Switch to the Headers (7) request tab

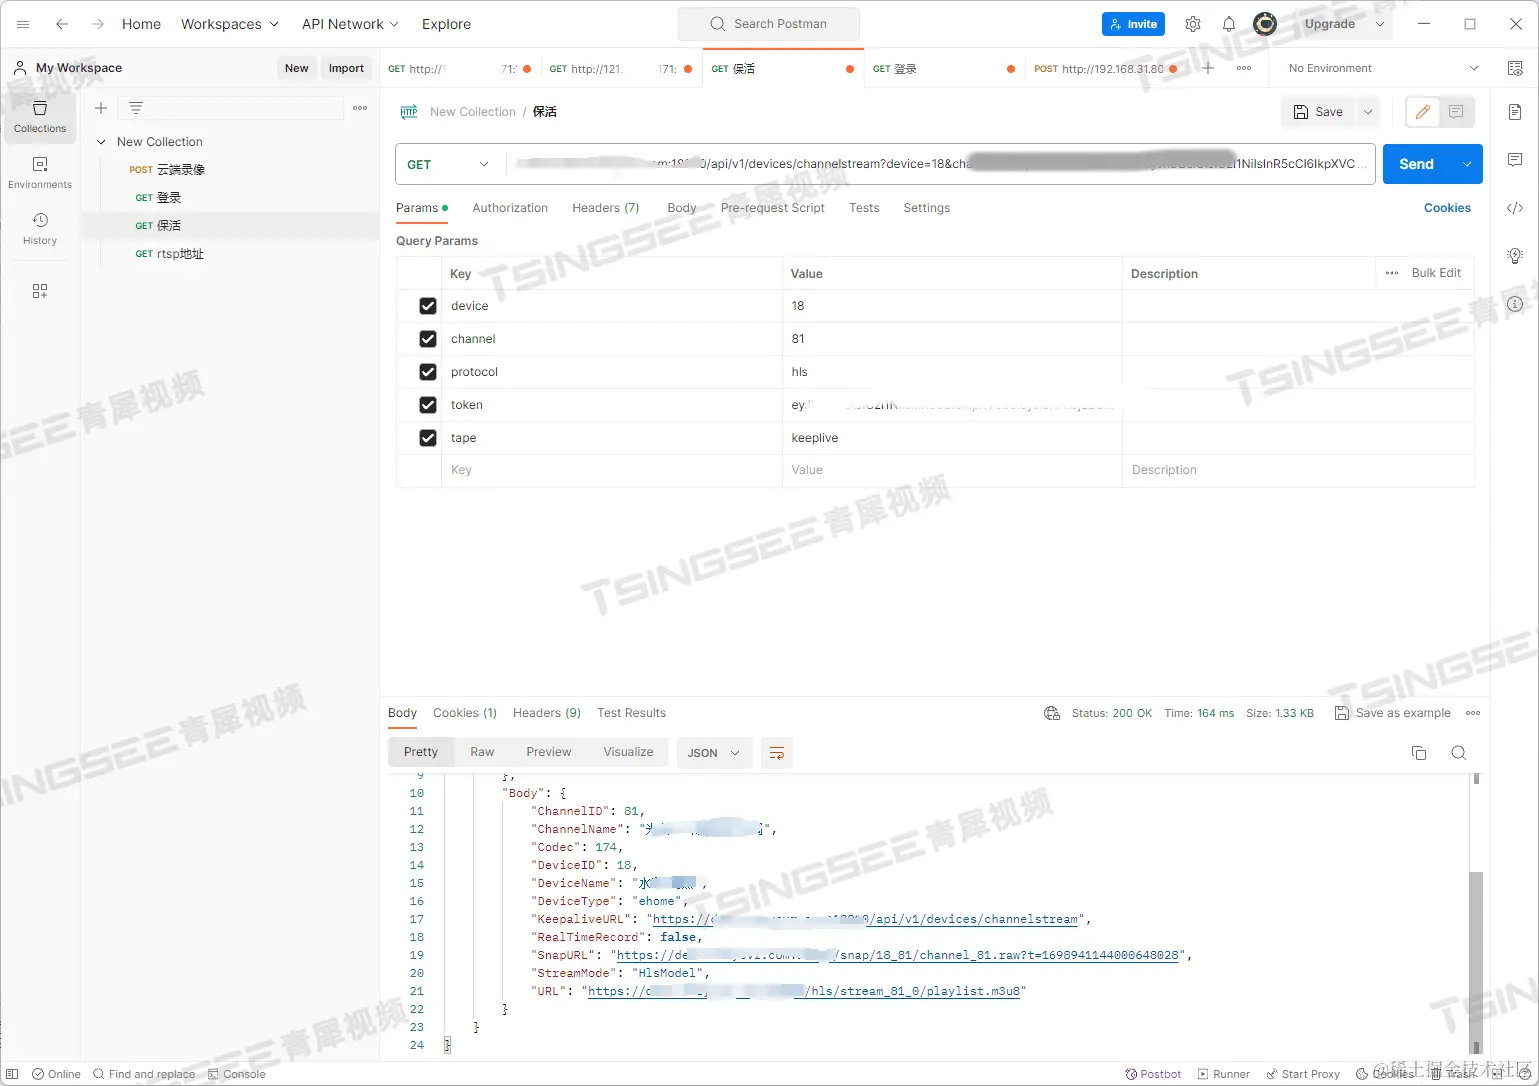[x=605, y=208]
